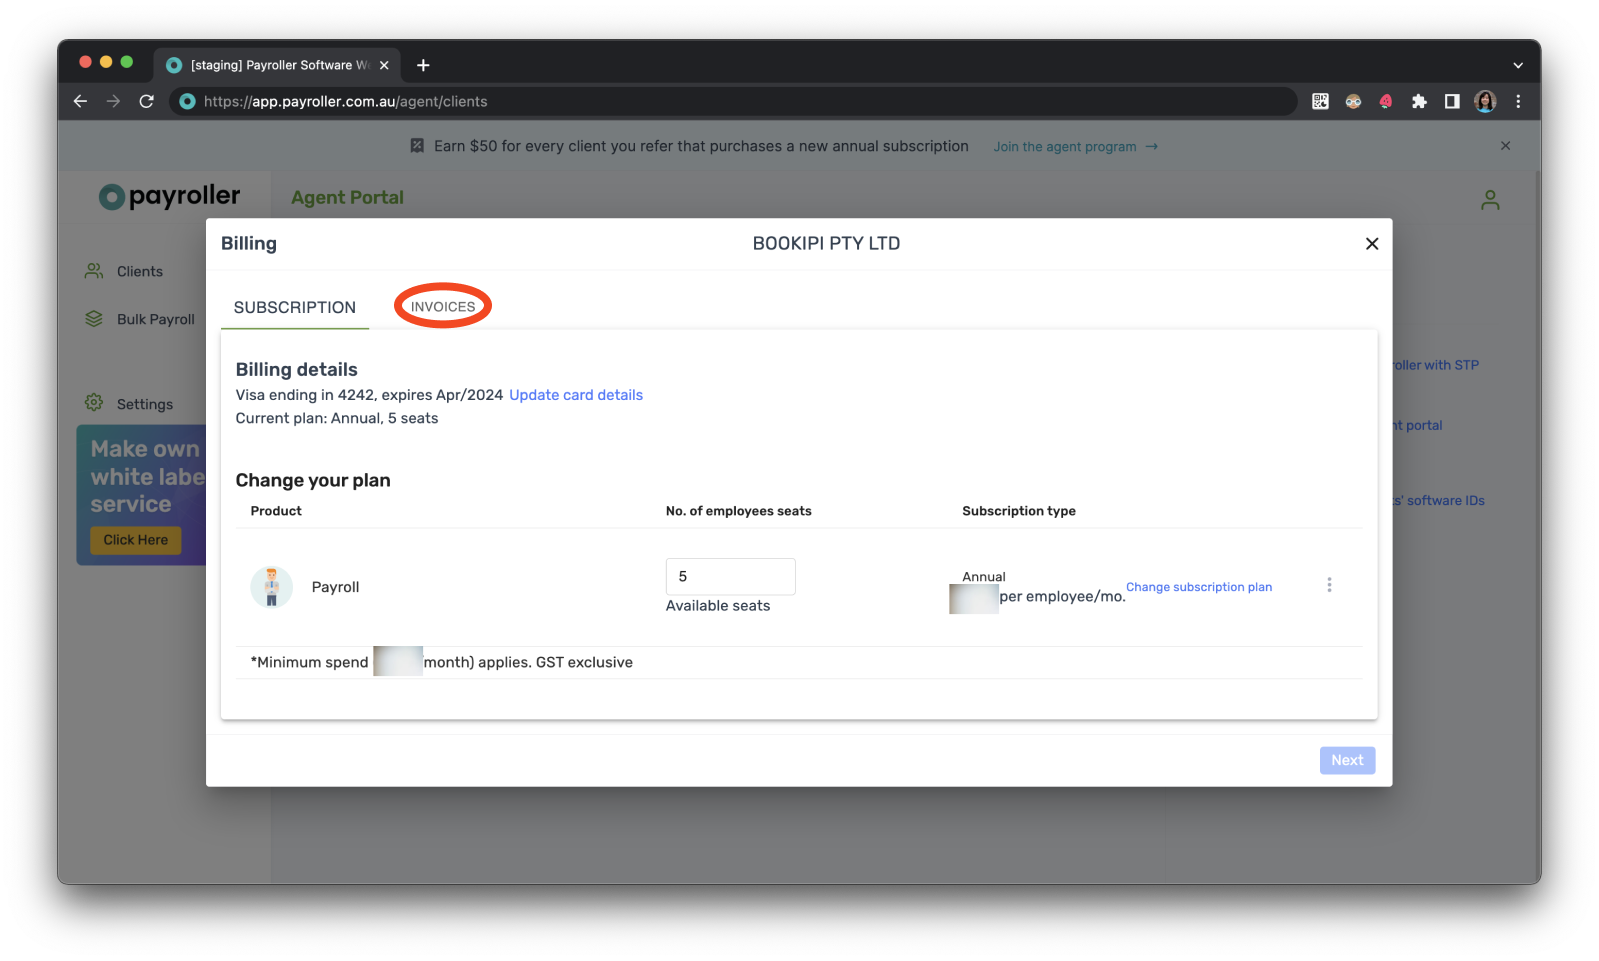
Task: Open the browser profile avatar
Action: [x=1485, y=101]
